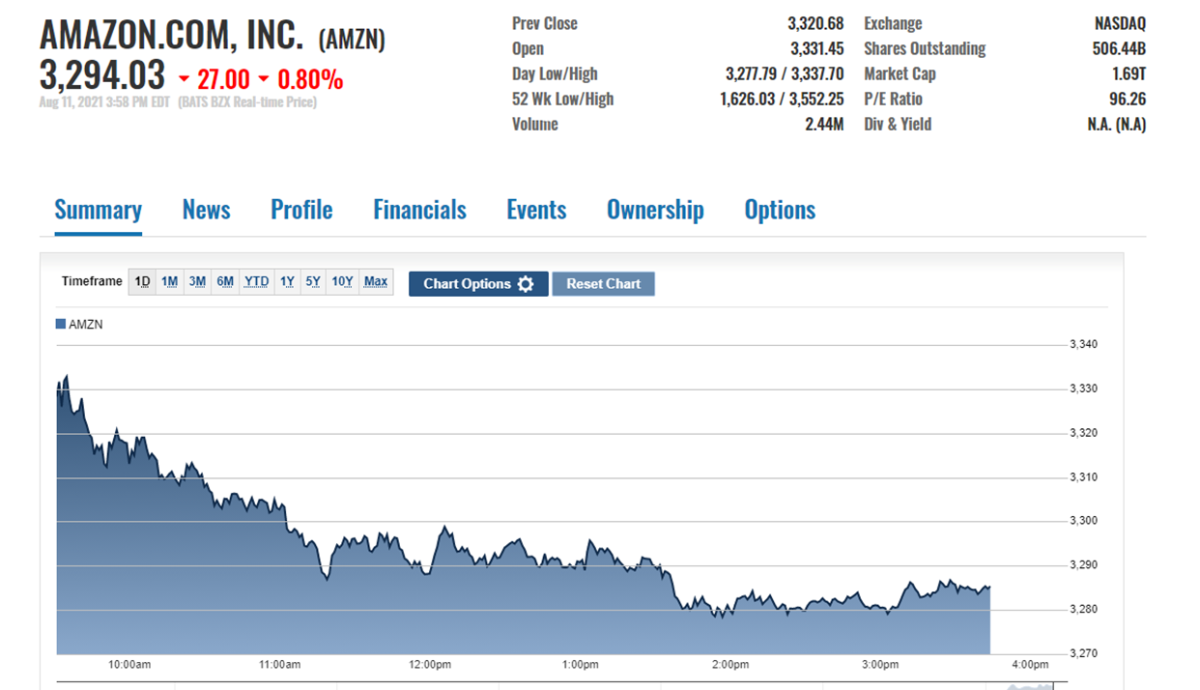Select the YTD timeframe
The image size is (1200, 690).
tap(257, 282)
